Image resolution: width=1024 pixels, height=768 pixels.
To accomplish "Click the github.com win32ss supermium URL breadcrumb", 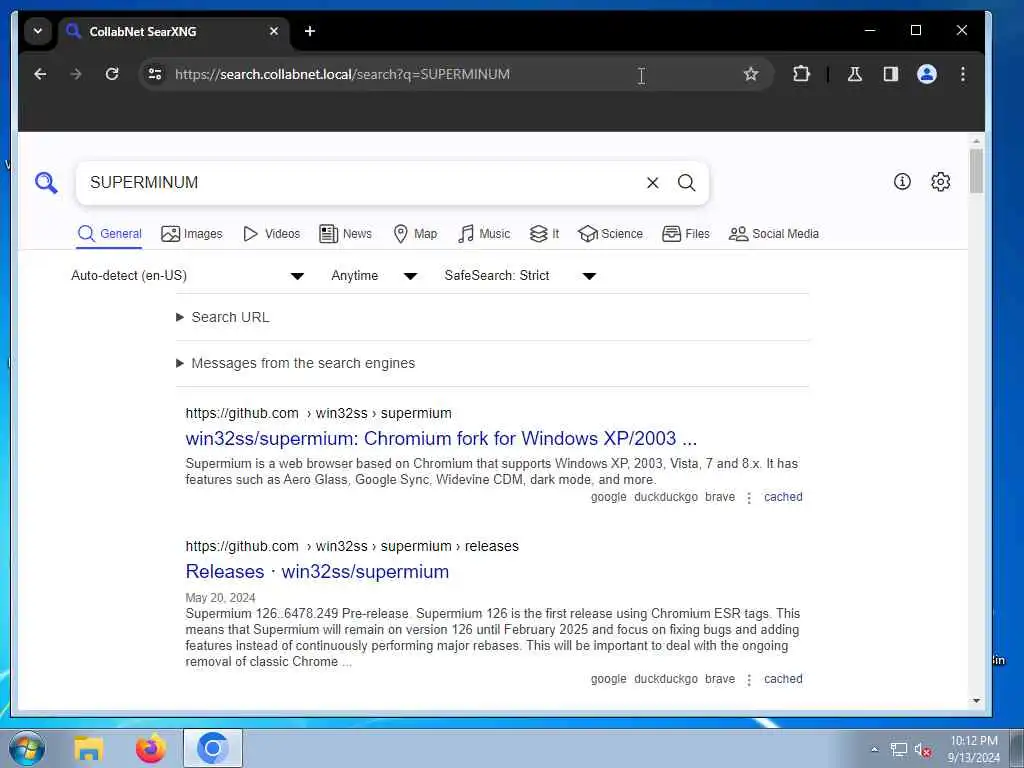I will [319, 413].
